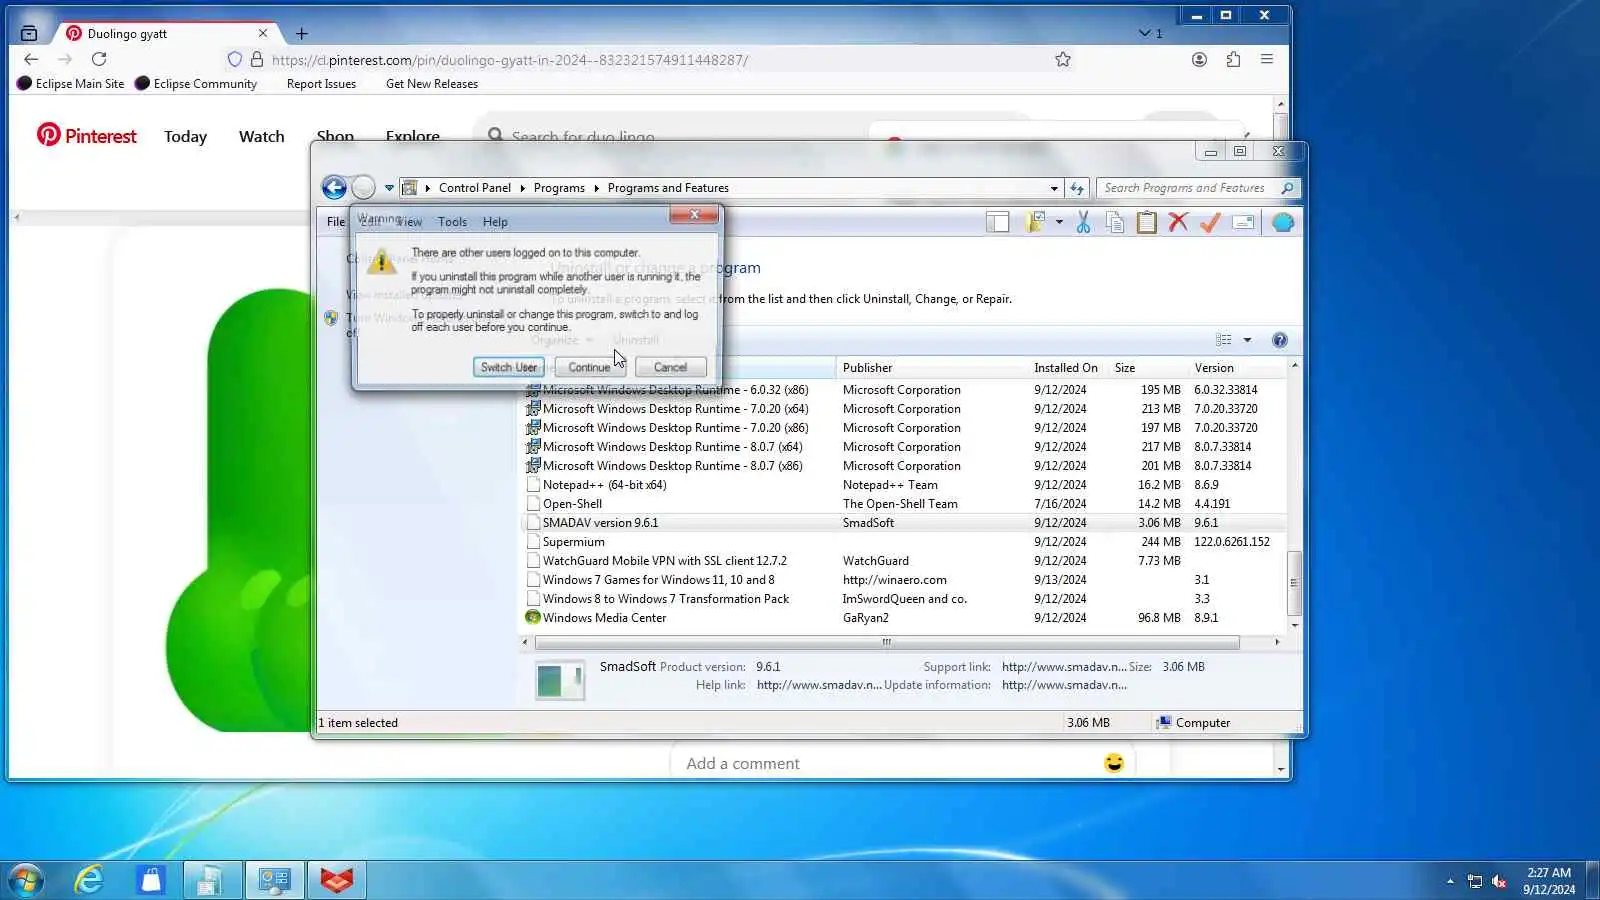This screenshot has width=1600, height=900.
Task: Expand the Control Panel breadcrumb arrow
Action: 522,188
